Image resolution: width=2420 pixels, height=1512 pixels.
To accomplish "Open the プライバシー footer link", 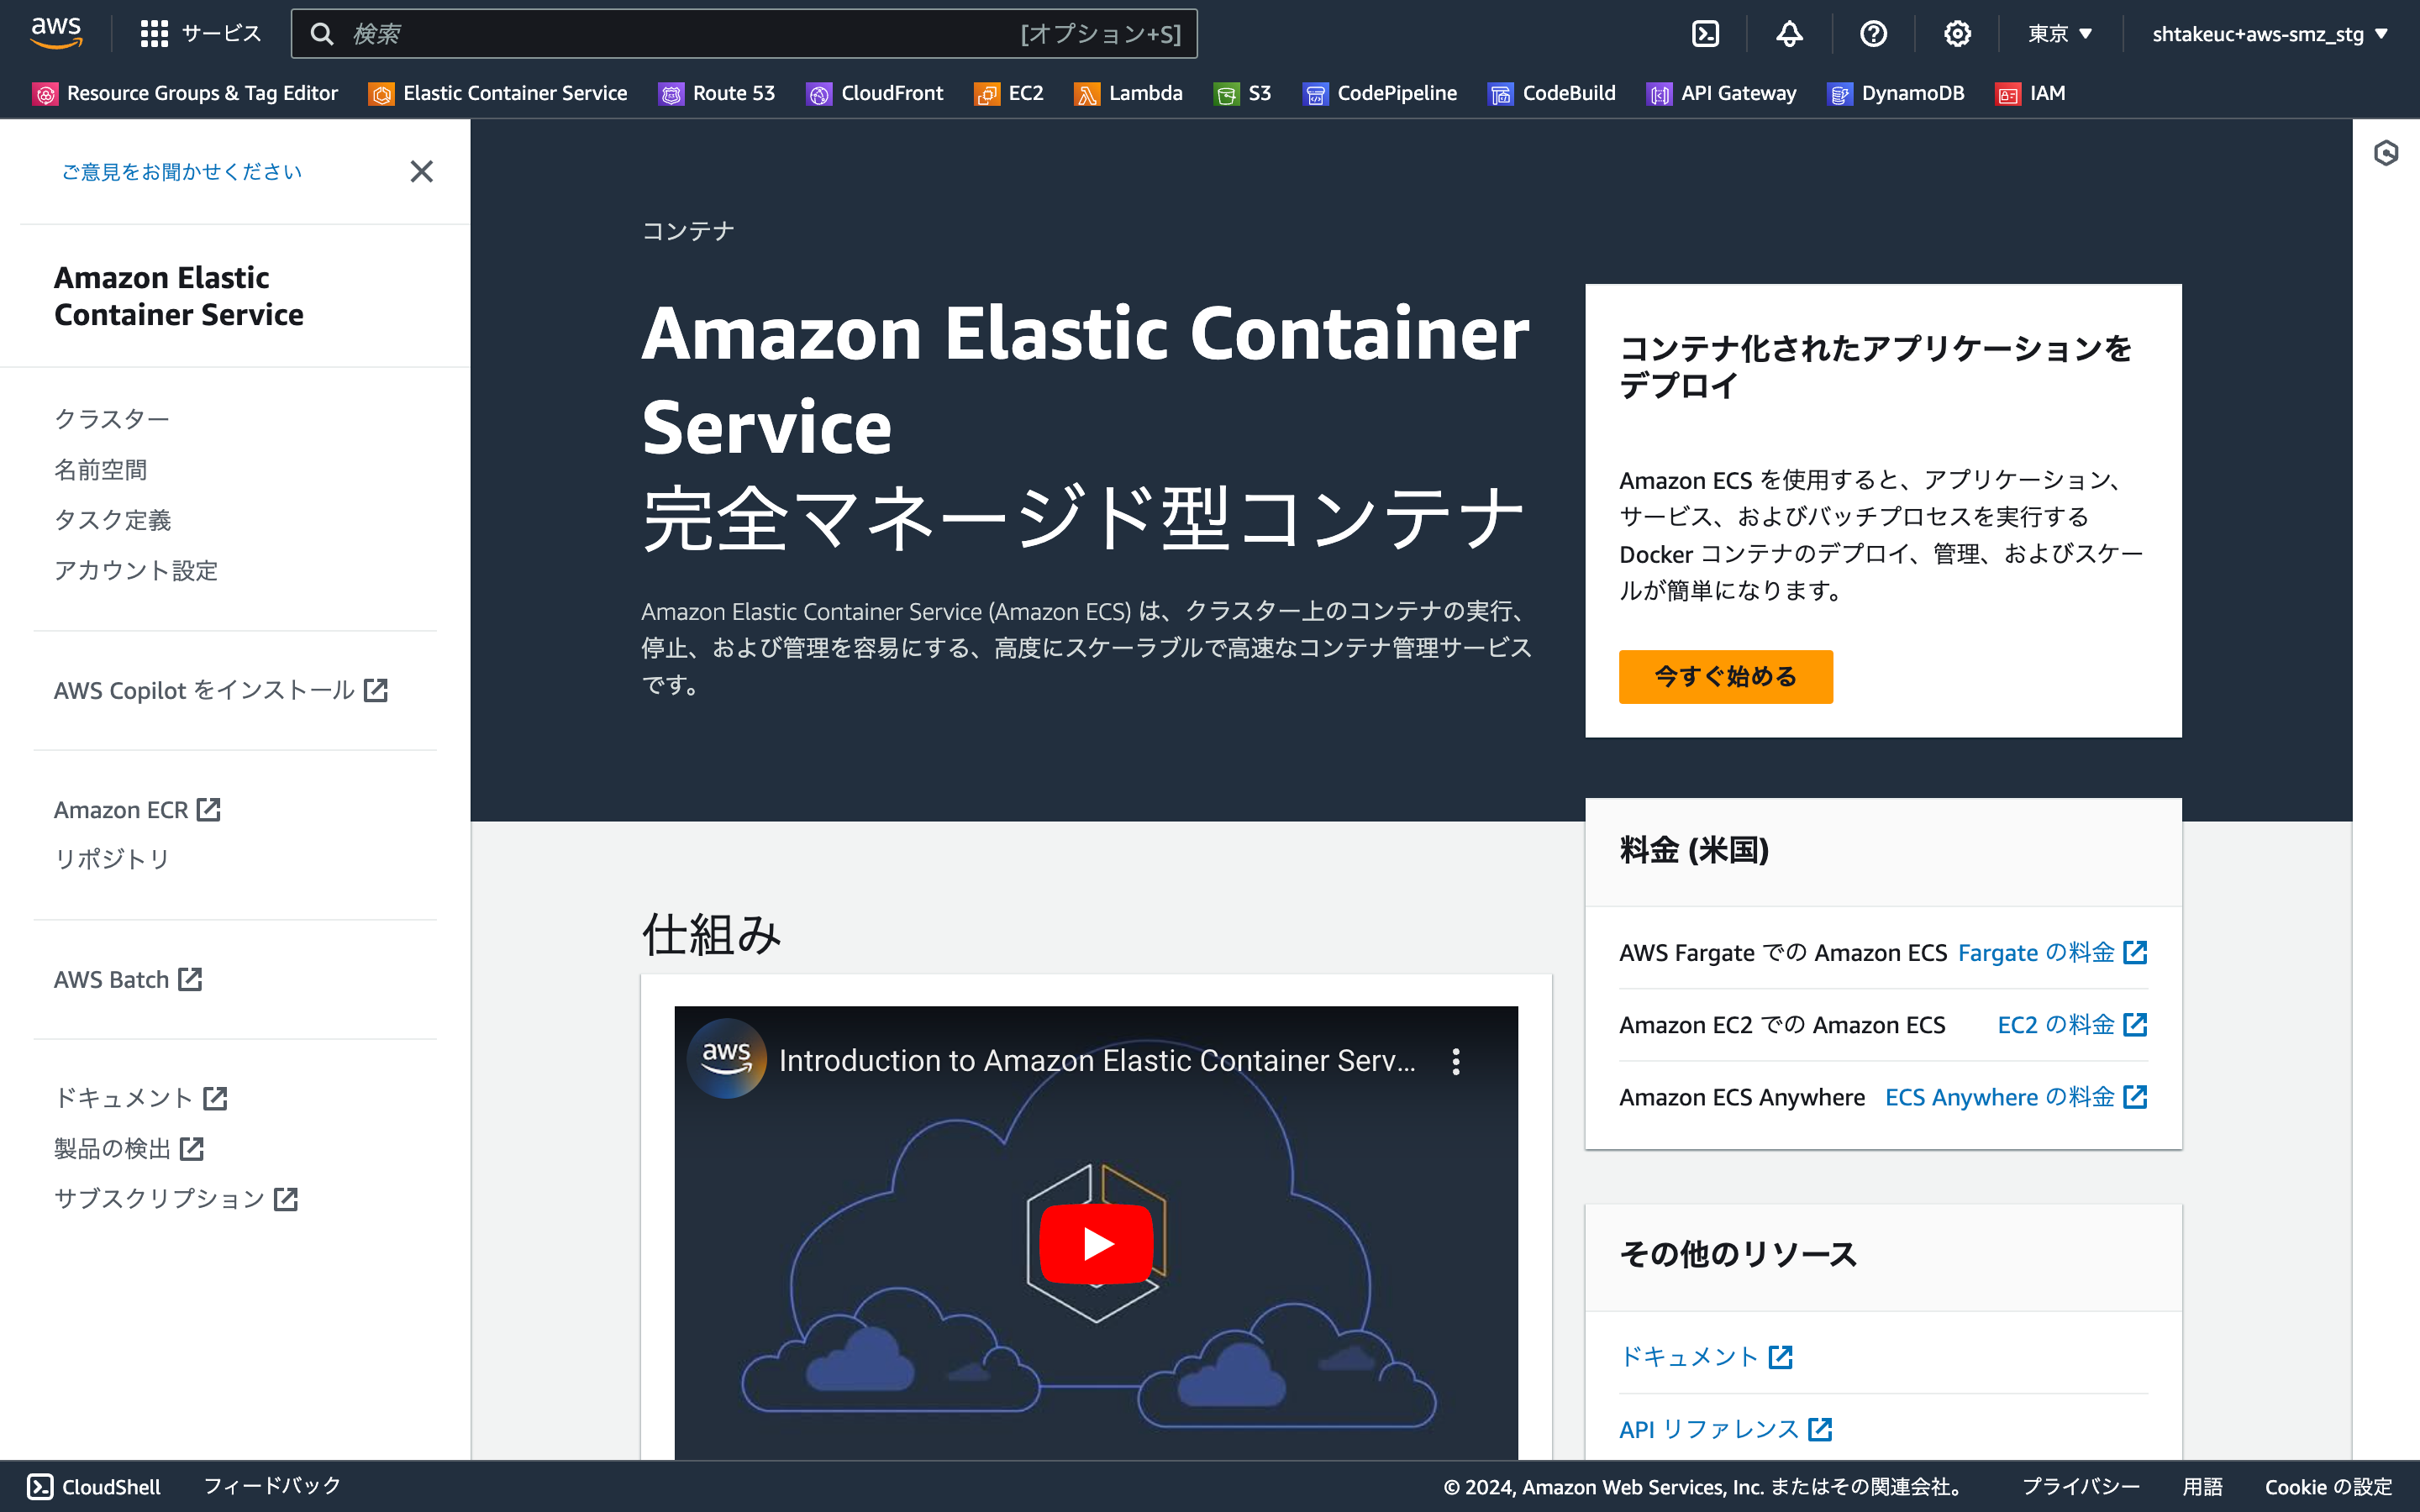I will 2081,1486.
